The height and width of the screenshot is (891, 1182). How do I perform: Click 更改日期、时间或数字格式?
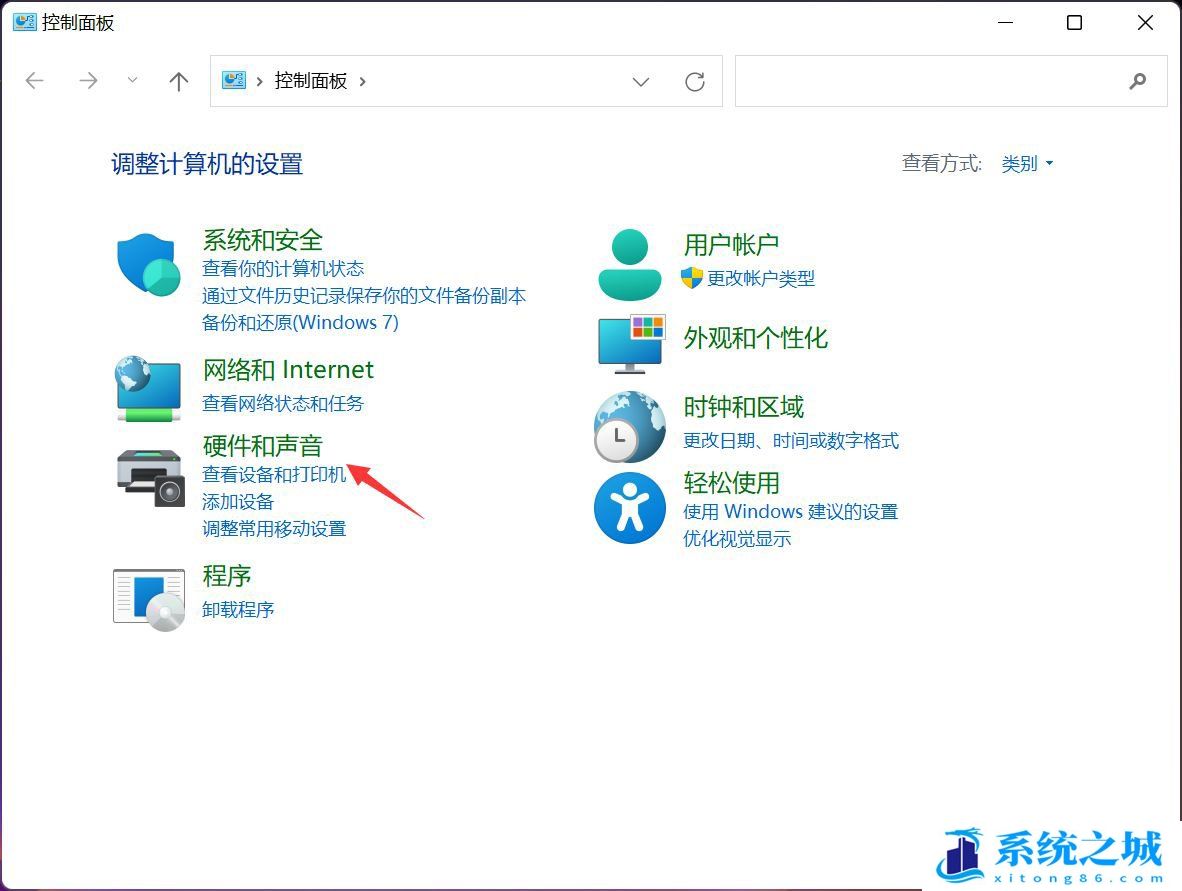coord(791,439)
